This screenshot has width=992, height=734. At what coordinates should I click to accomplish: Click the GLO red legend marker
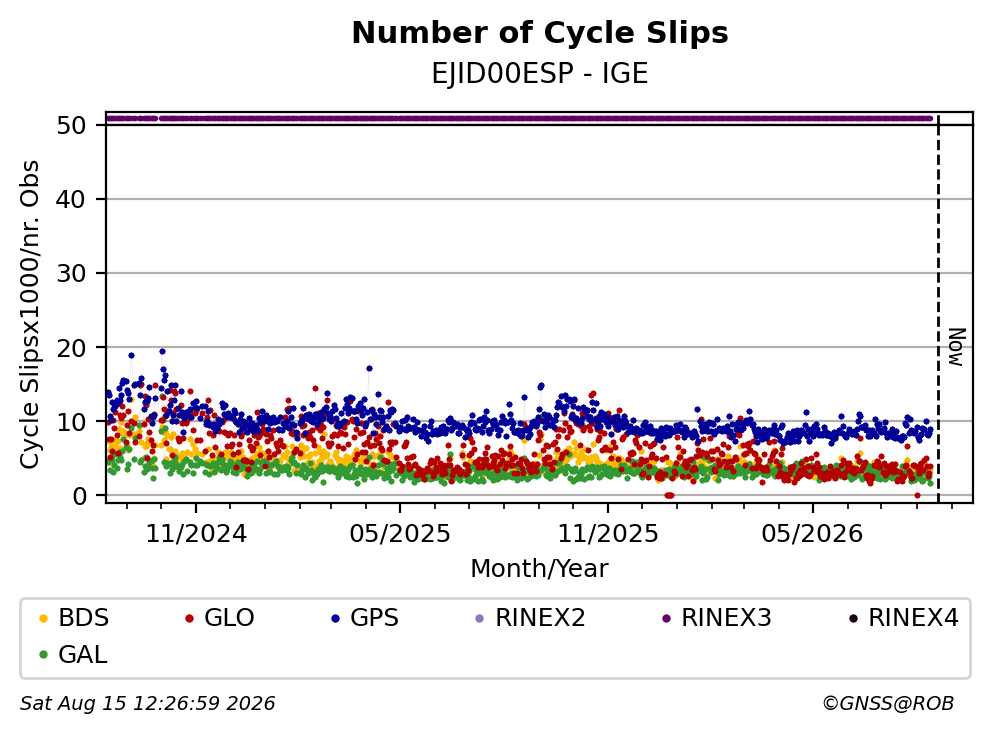(x=189, y=618)
